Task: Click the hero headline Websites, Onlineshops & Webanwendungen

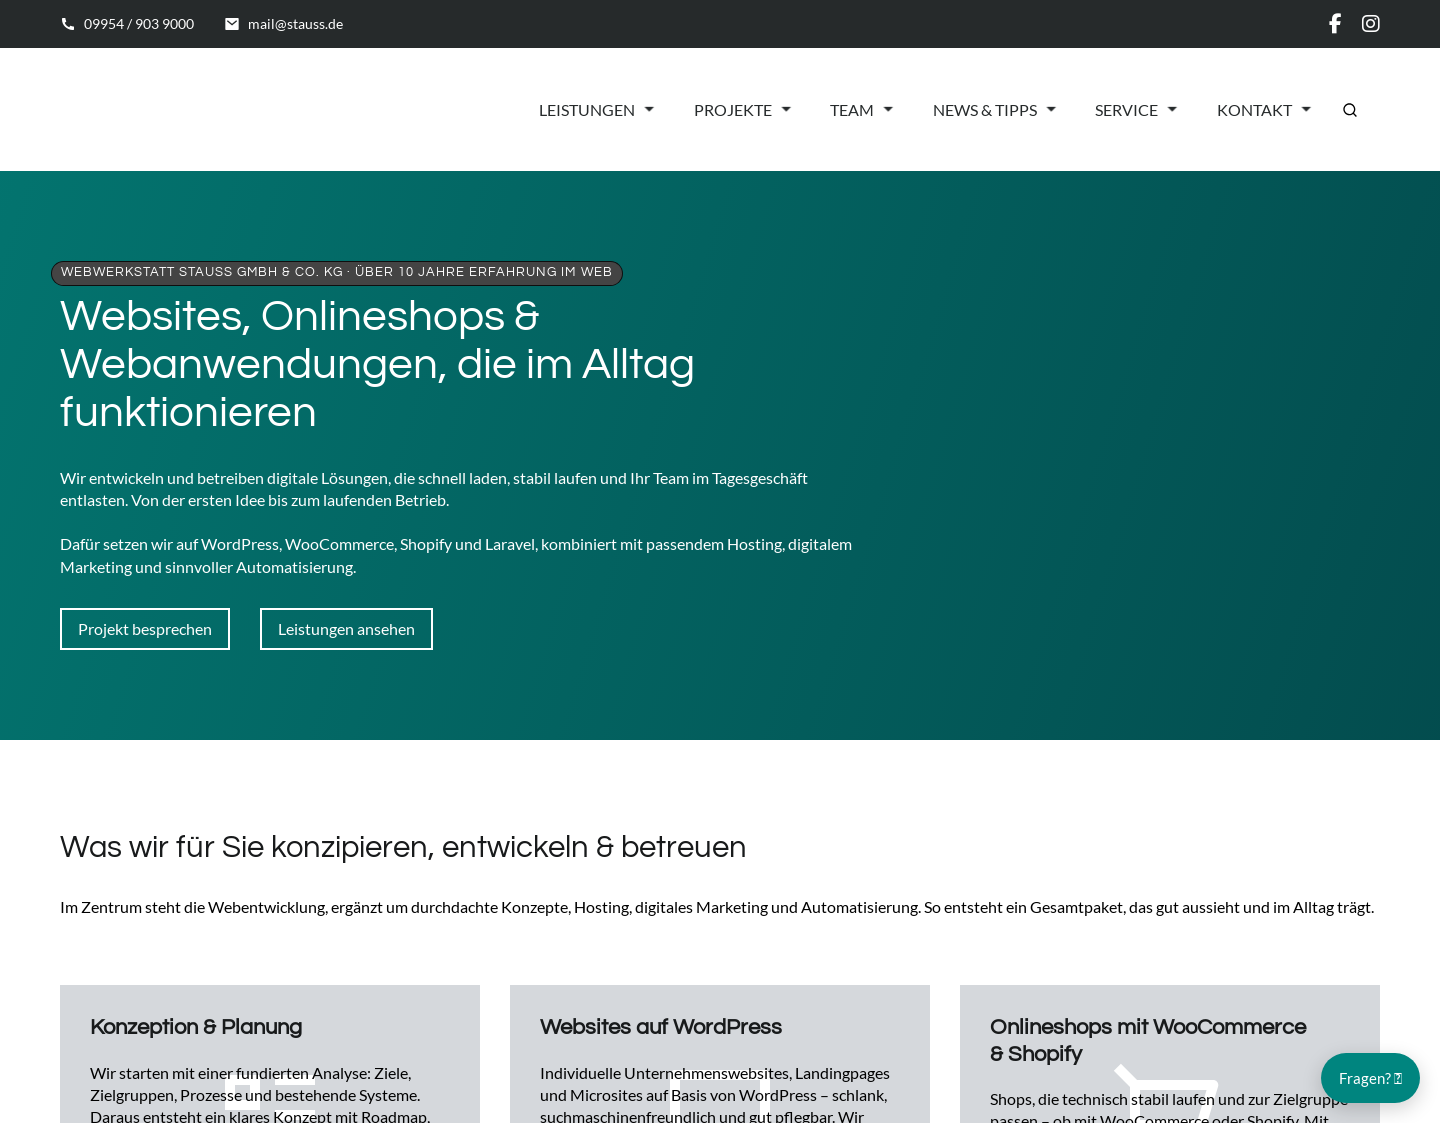Action: pos(377,364)
